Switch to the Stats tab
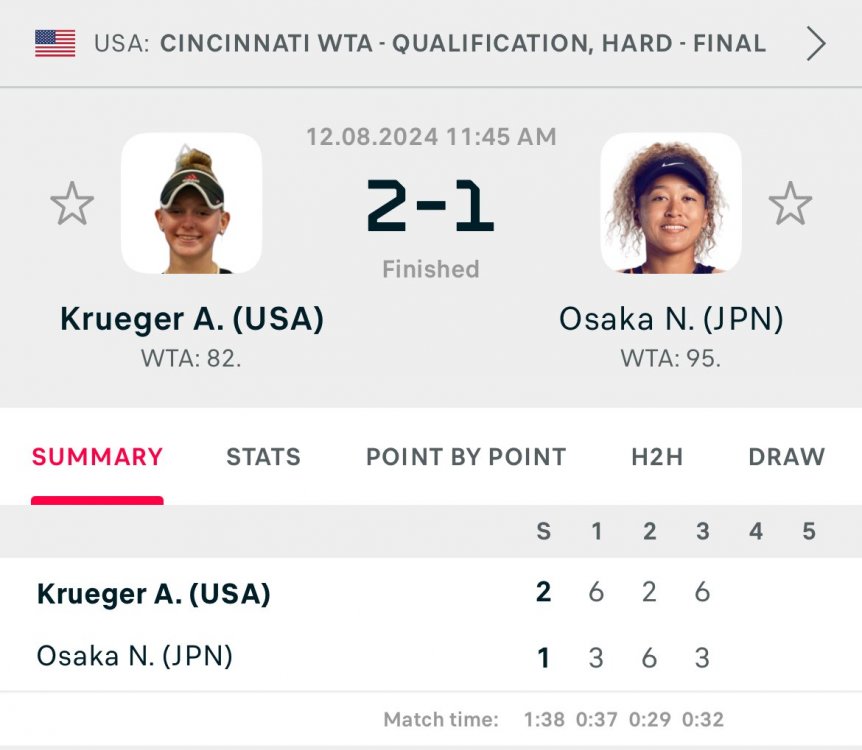Viewport: 862px width, 750px height. click(263, 457)
